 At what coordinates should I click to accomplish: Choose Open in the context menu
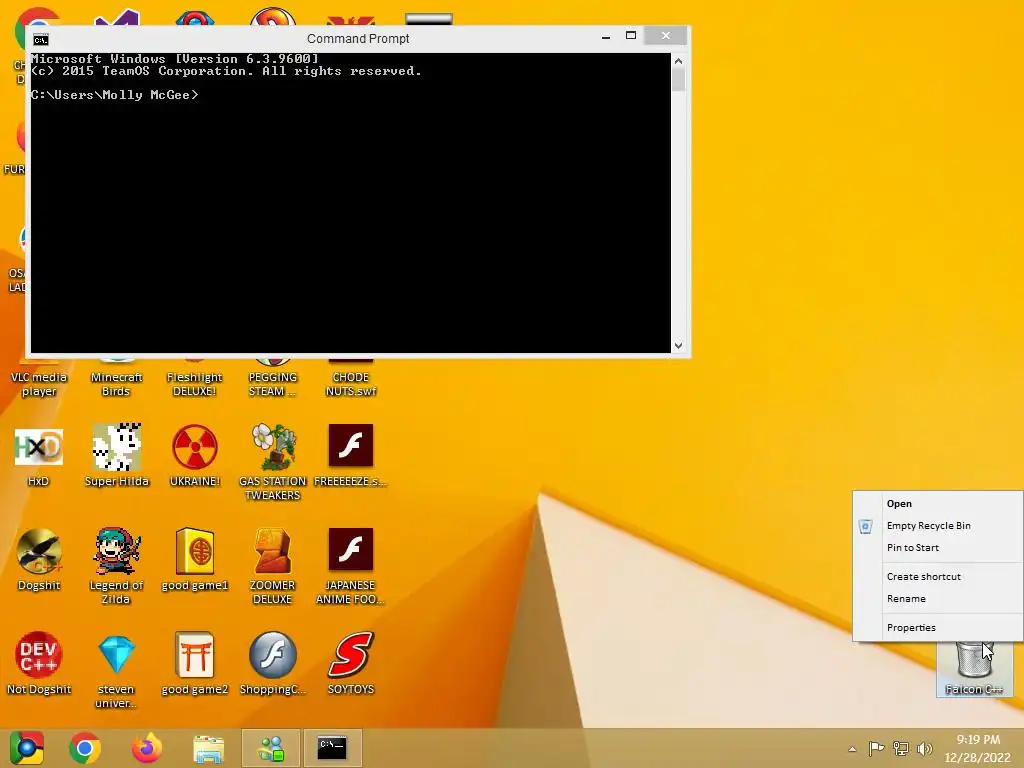point(938,504)
